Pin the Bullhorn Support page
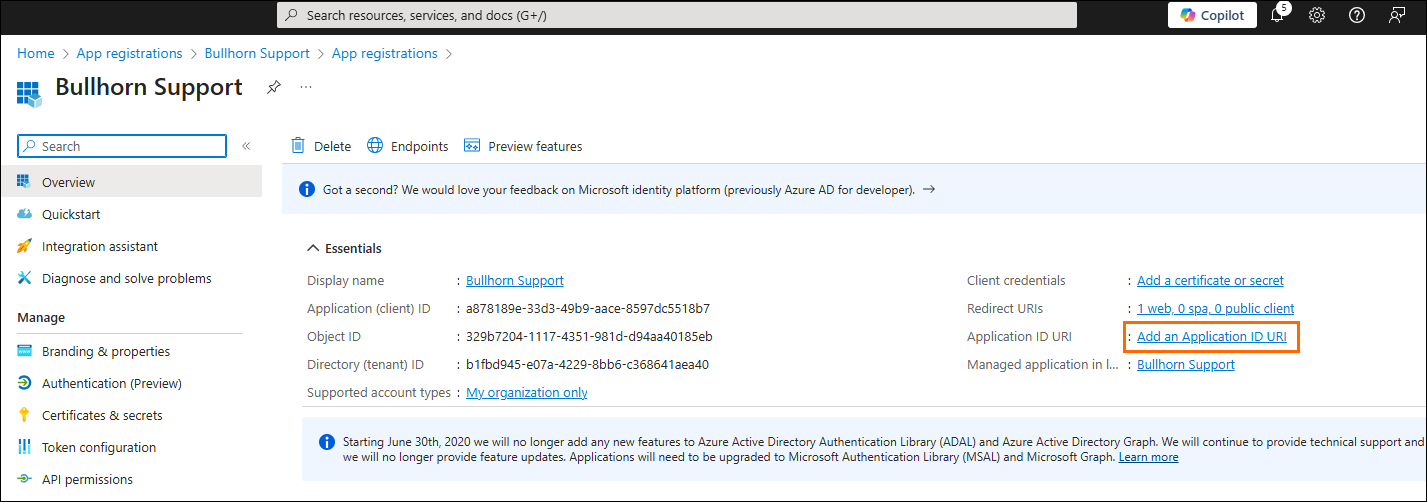This screenshot has height=502, width=1427. tap(273, 87)
